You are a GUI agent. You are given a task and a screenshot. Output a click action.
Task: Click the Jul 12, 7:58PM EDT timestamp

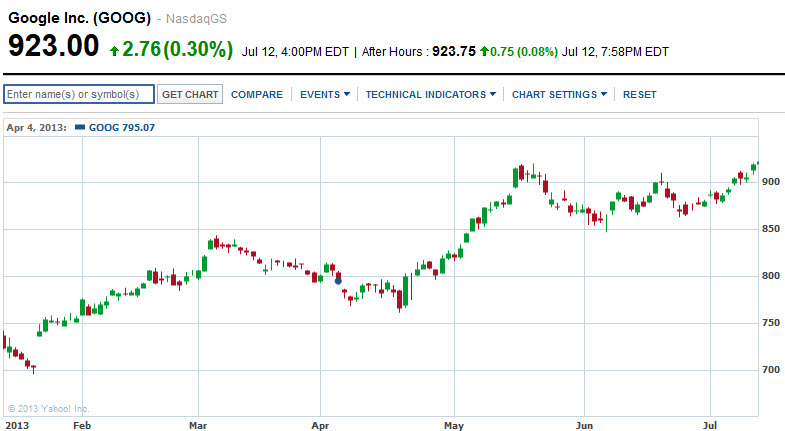coord(615,52)
